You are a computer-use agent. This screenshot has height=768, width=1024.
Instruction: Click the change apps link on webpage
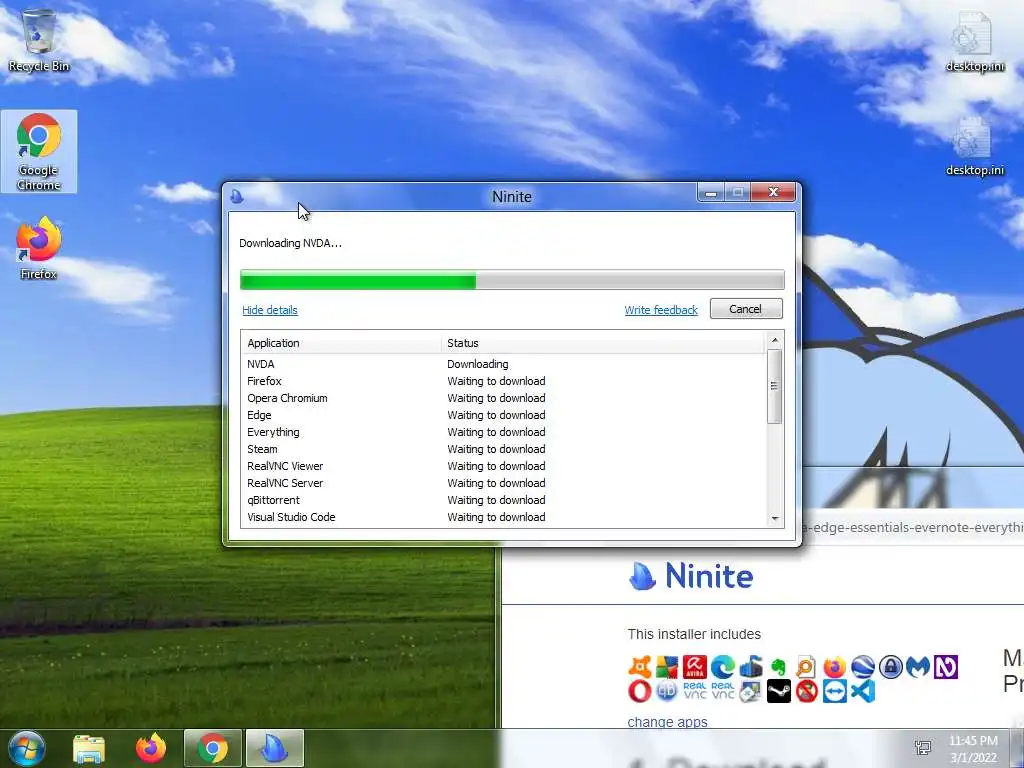(667, 722)
